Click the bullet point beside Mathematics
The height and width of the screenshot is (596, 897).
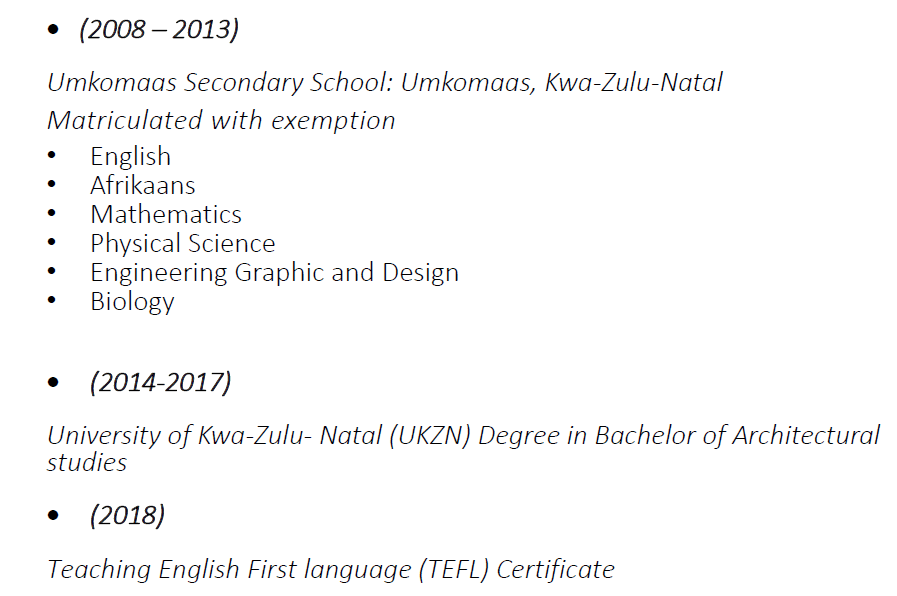tap(53, 215)
